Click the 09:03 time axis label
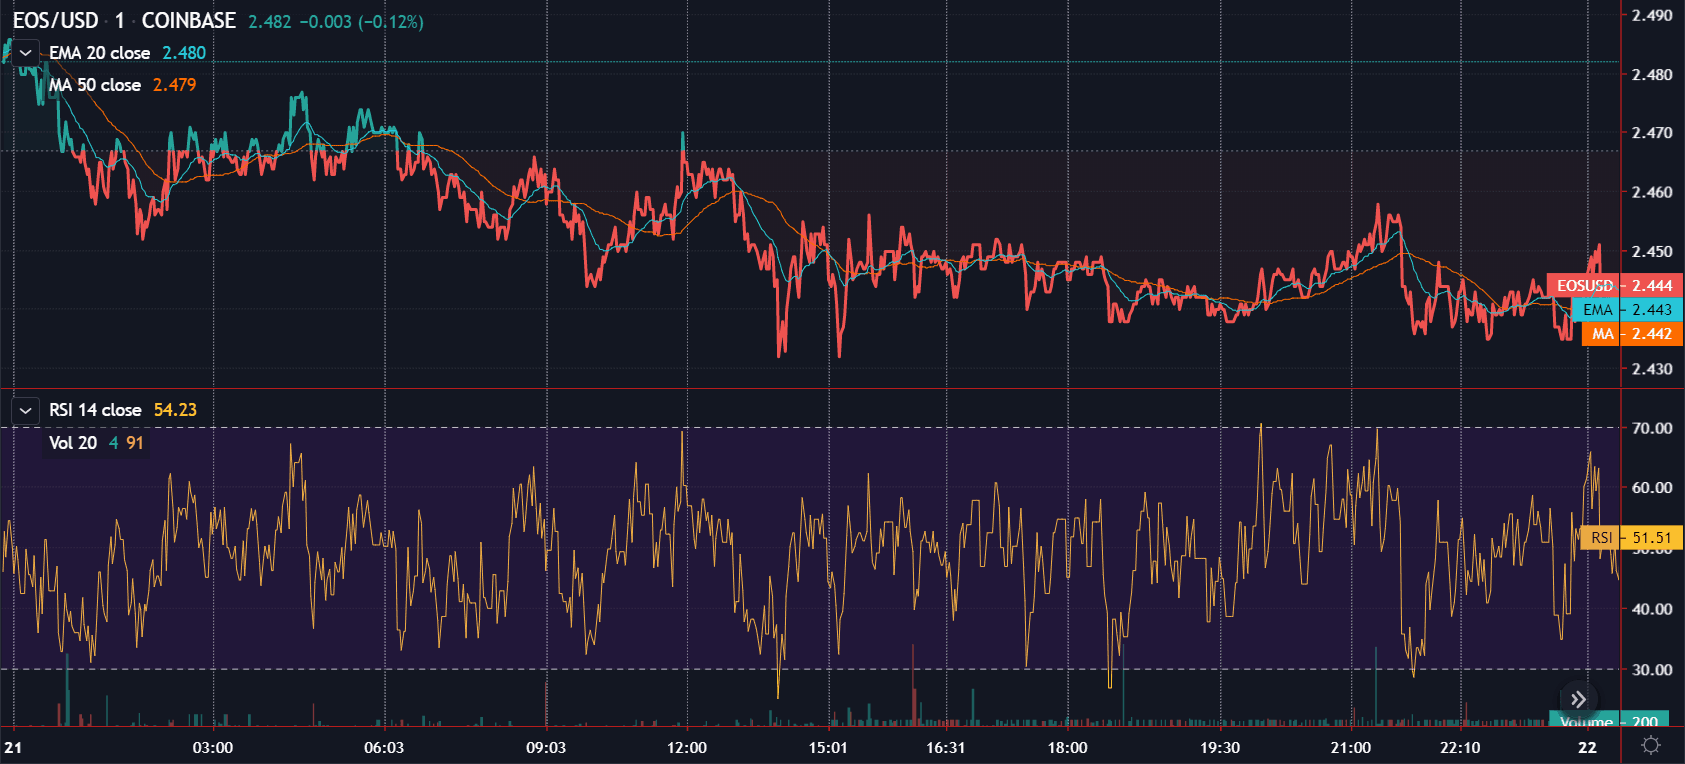Screen dimensions: 1685x764 tap(546, 748)
